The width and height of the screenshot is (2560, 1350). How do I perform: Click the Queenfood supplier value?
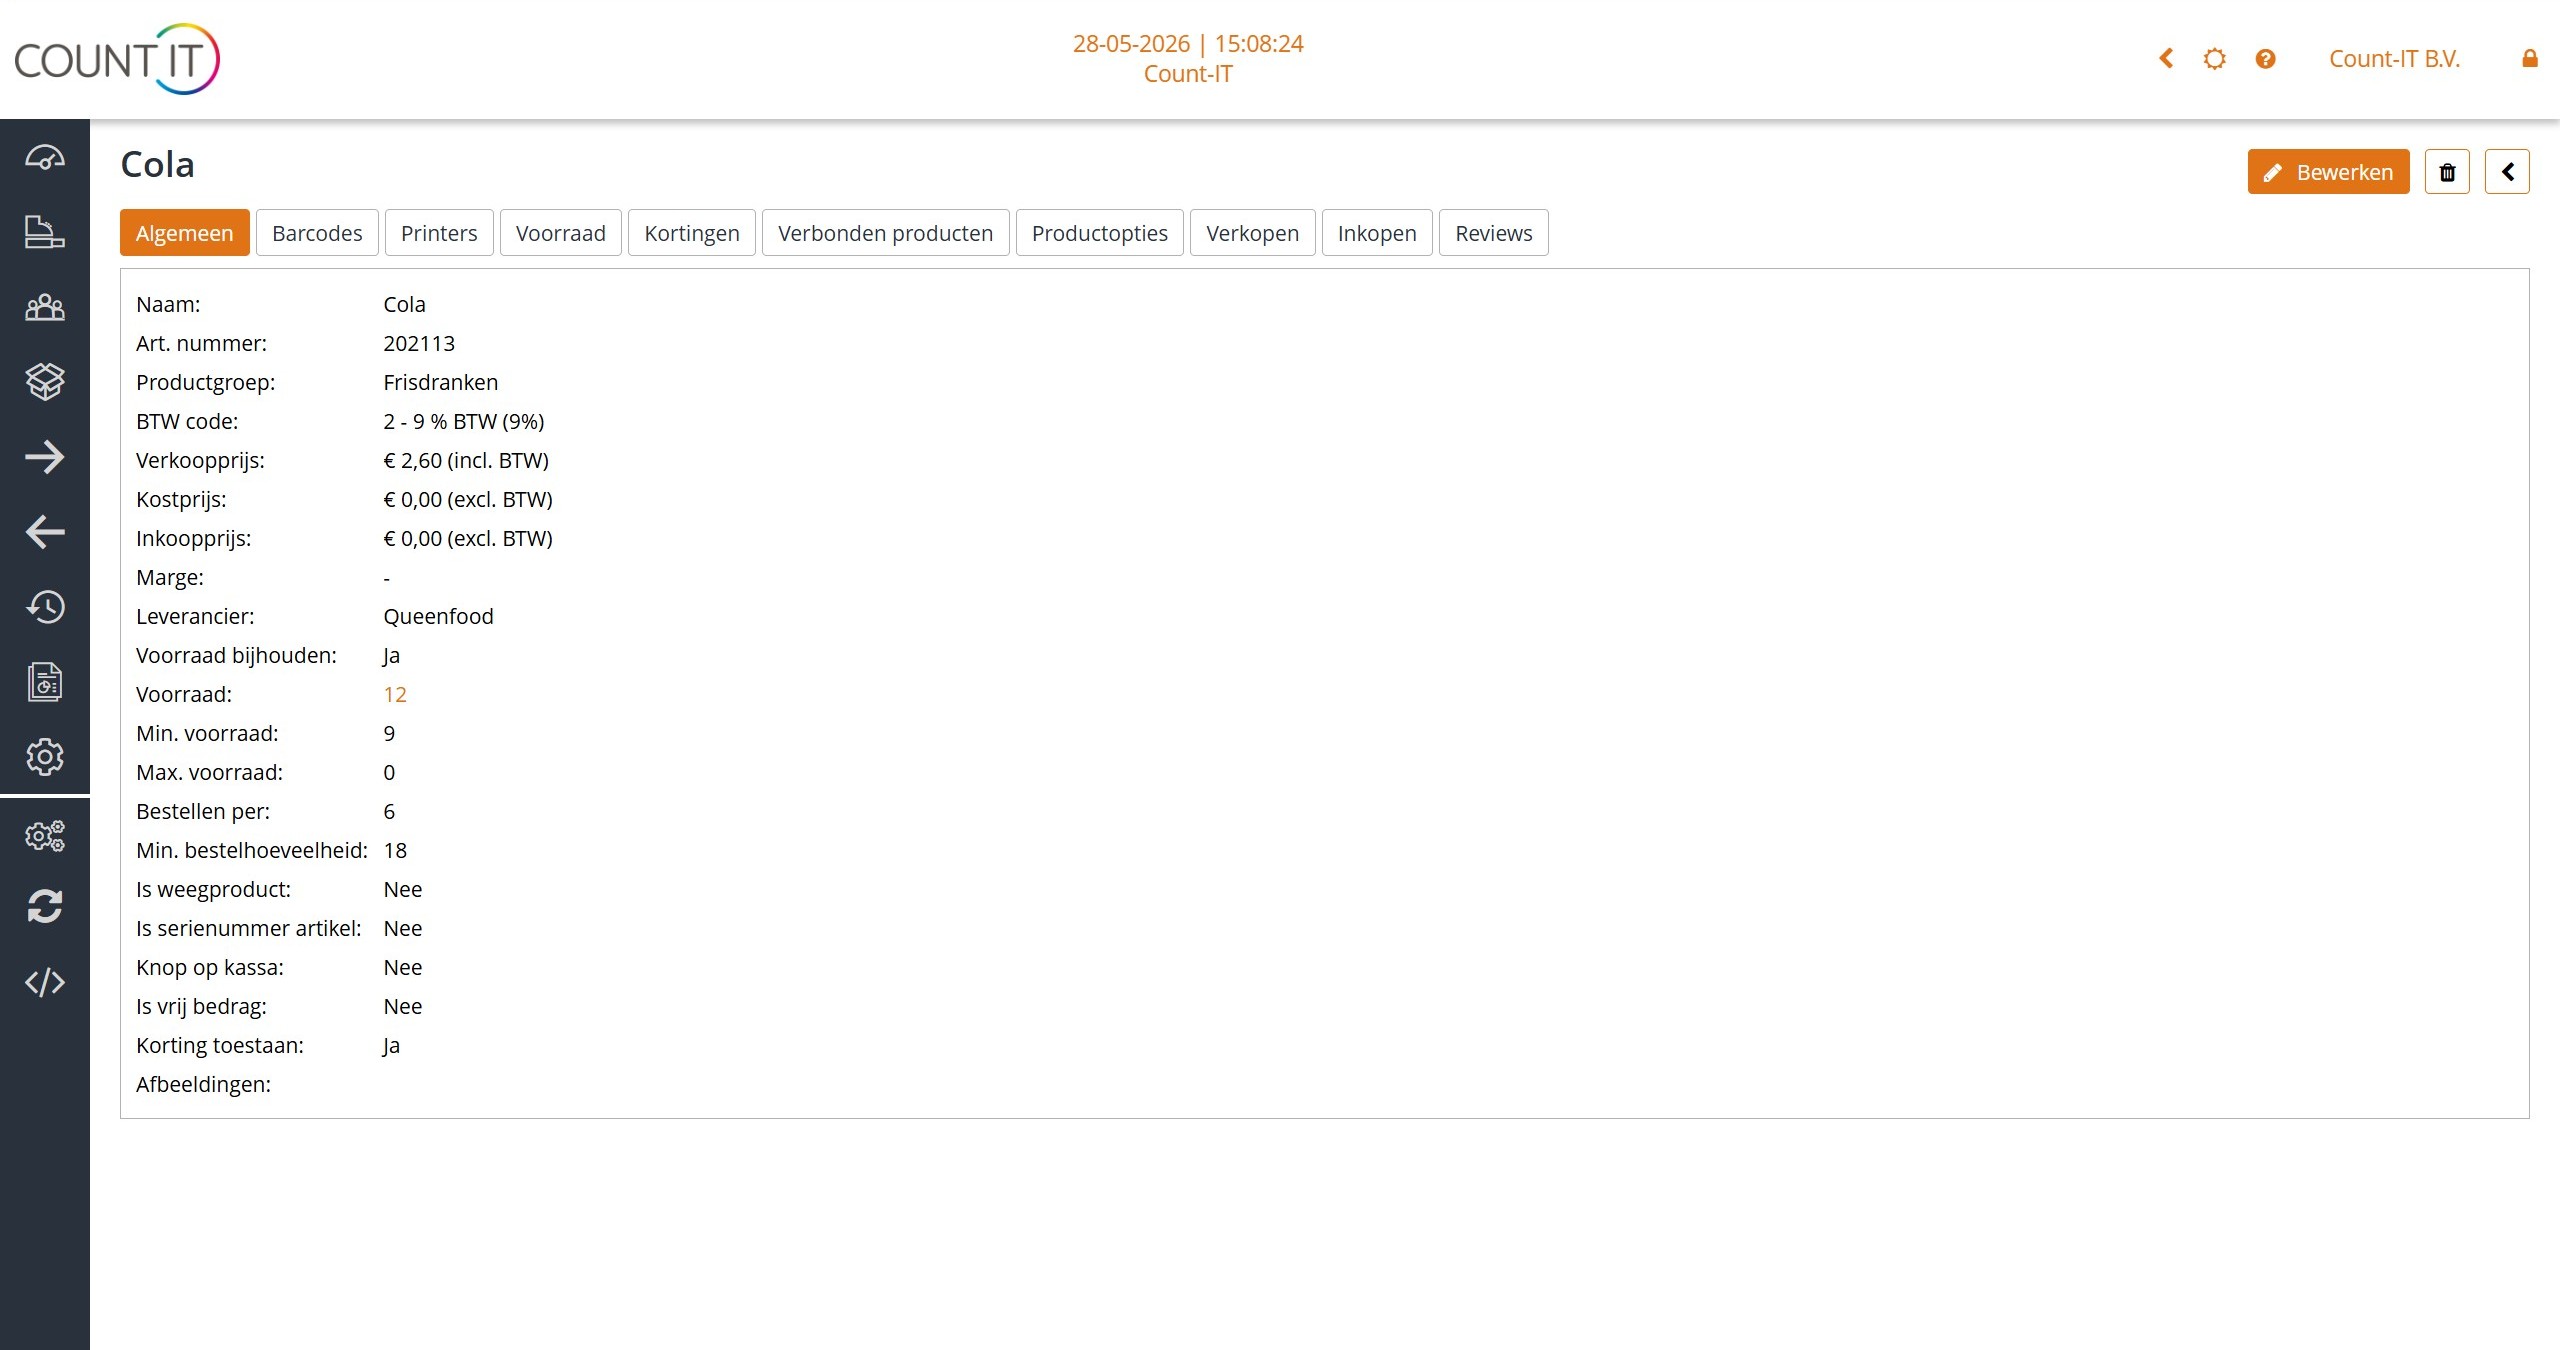[x=438, y=616]
